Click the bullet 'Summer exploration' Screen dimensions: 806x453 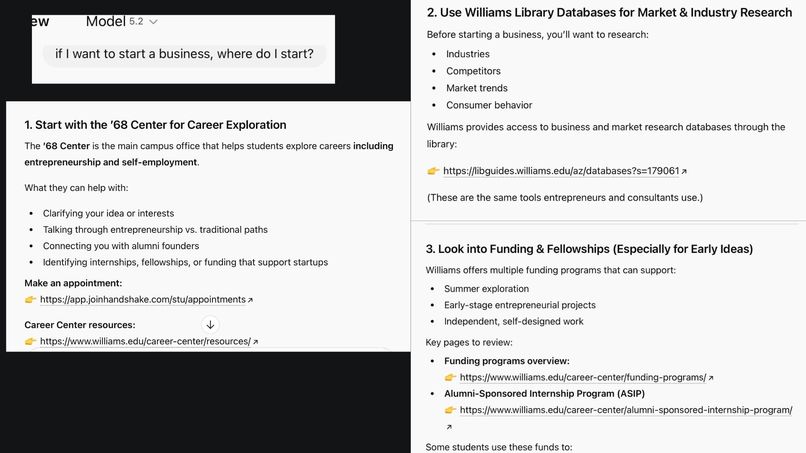486,289
